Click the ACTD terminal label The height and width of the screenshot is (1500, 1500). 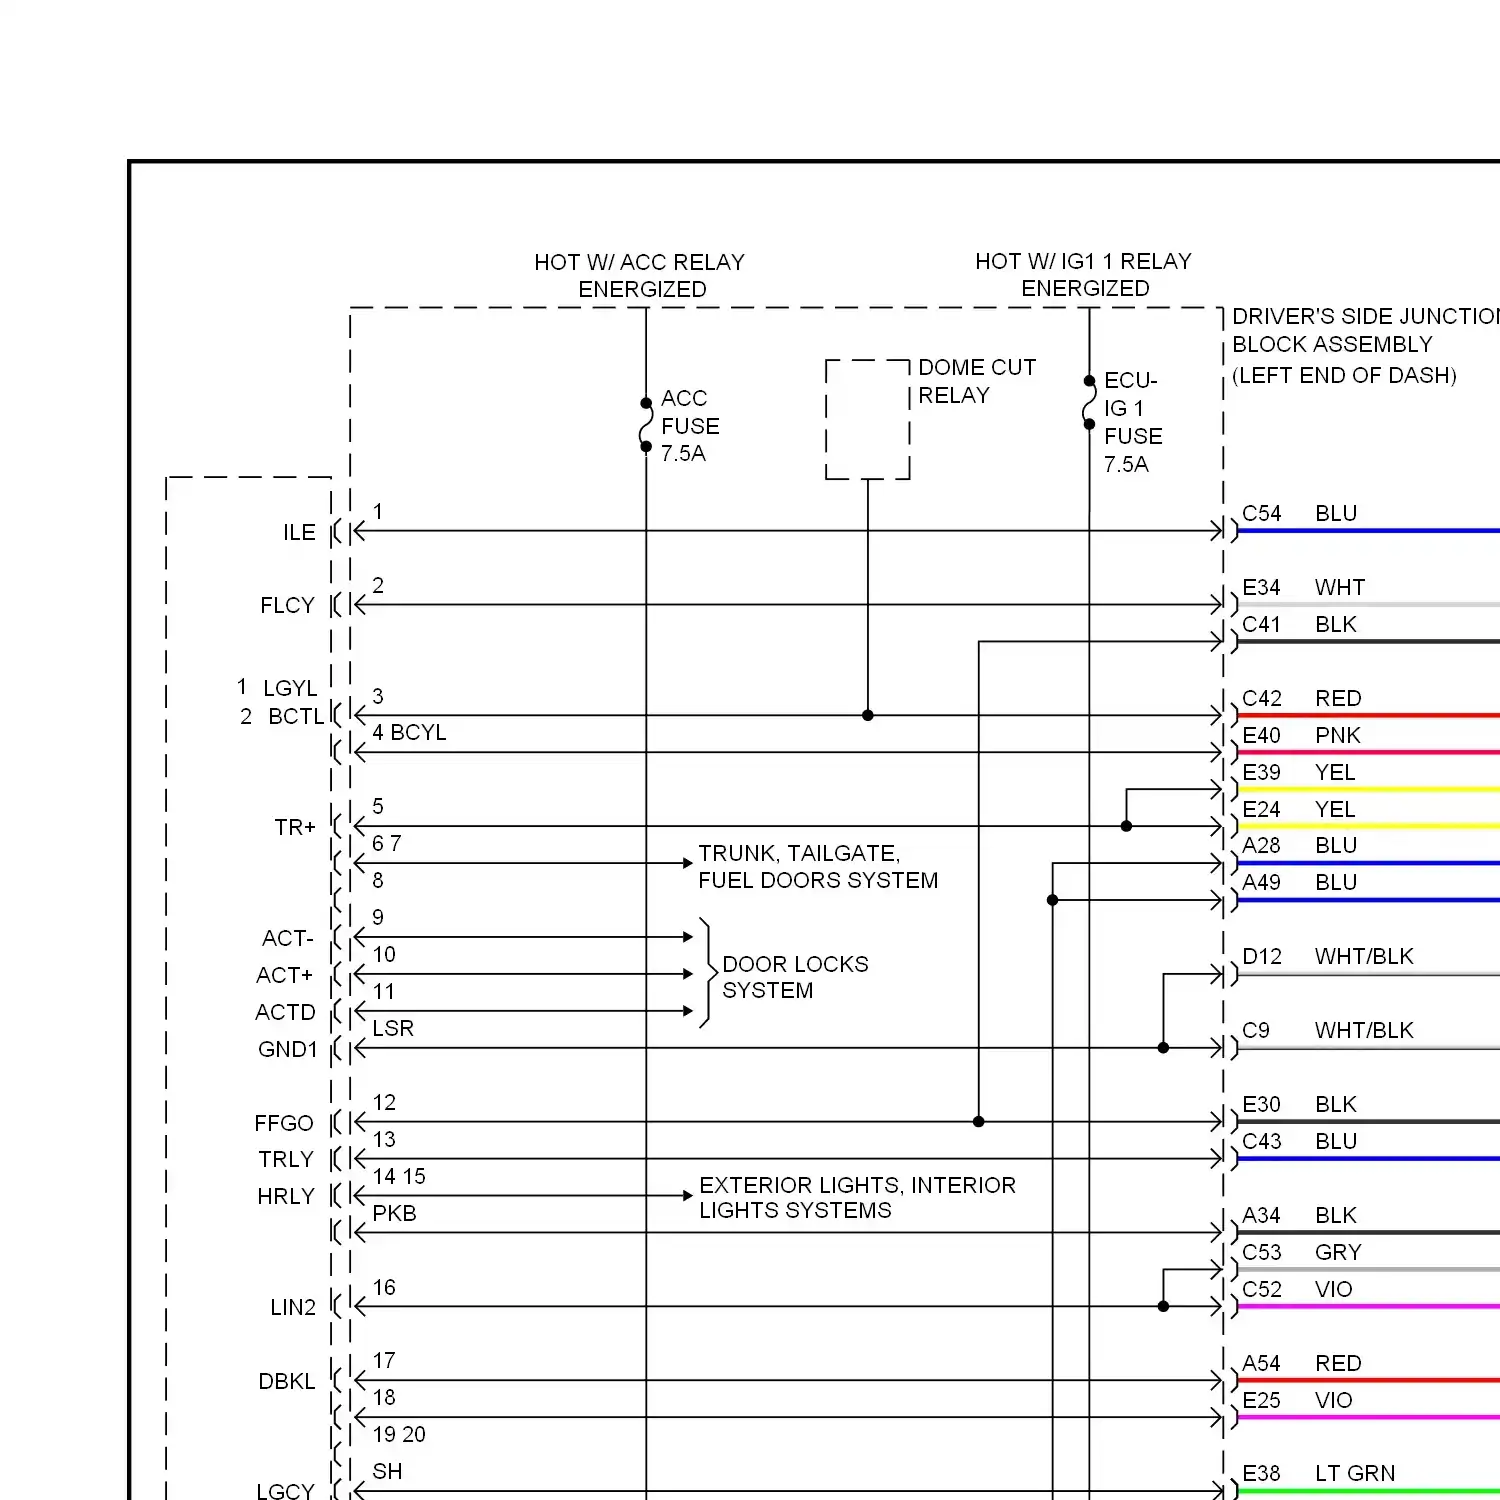(285, 1012)
